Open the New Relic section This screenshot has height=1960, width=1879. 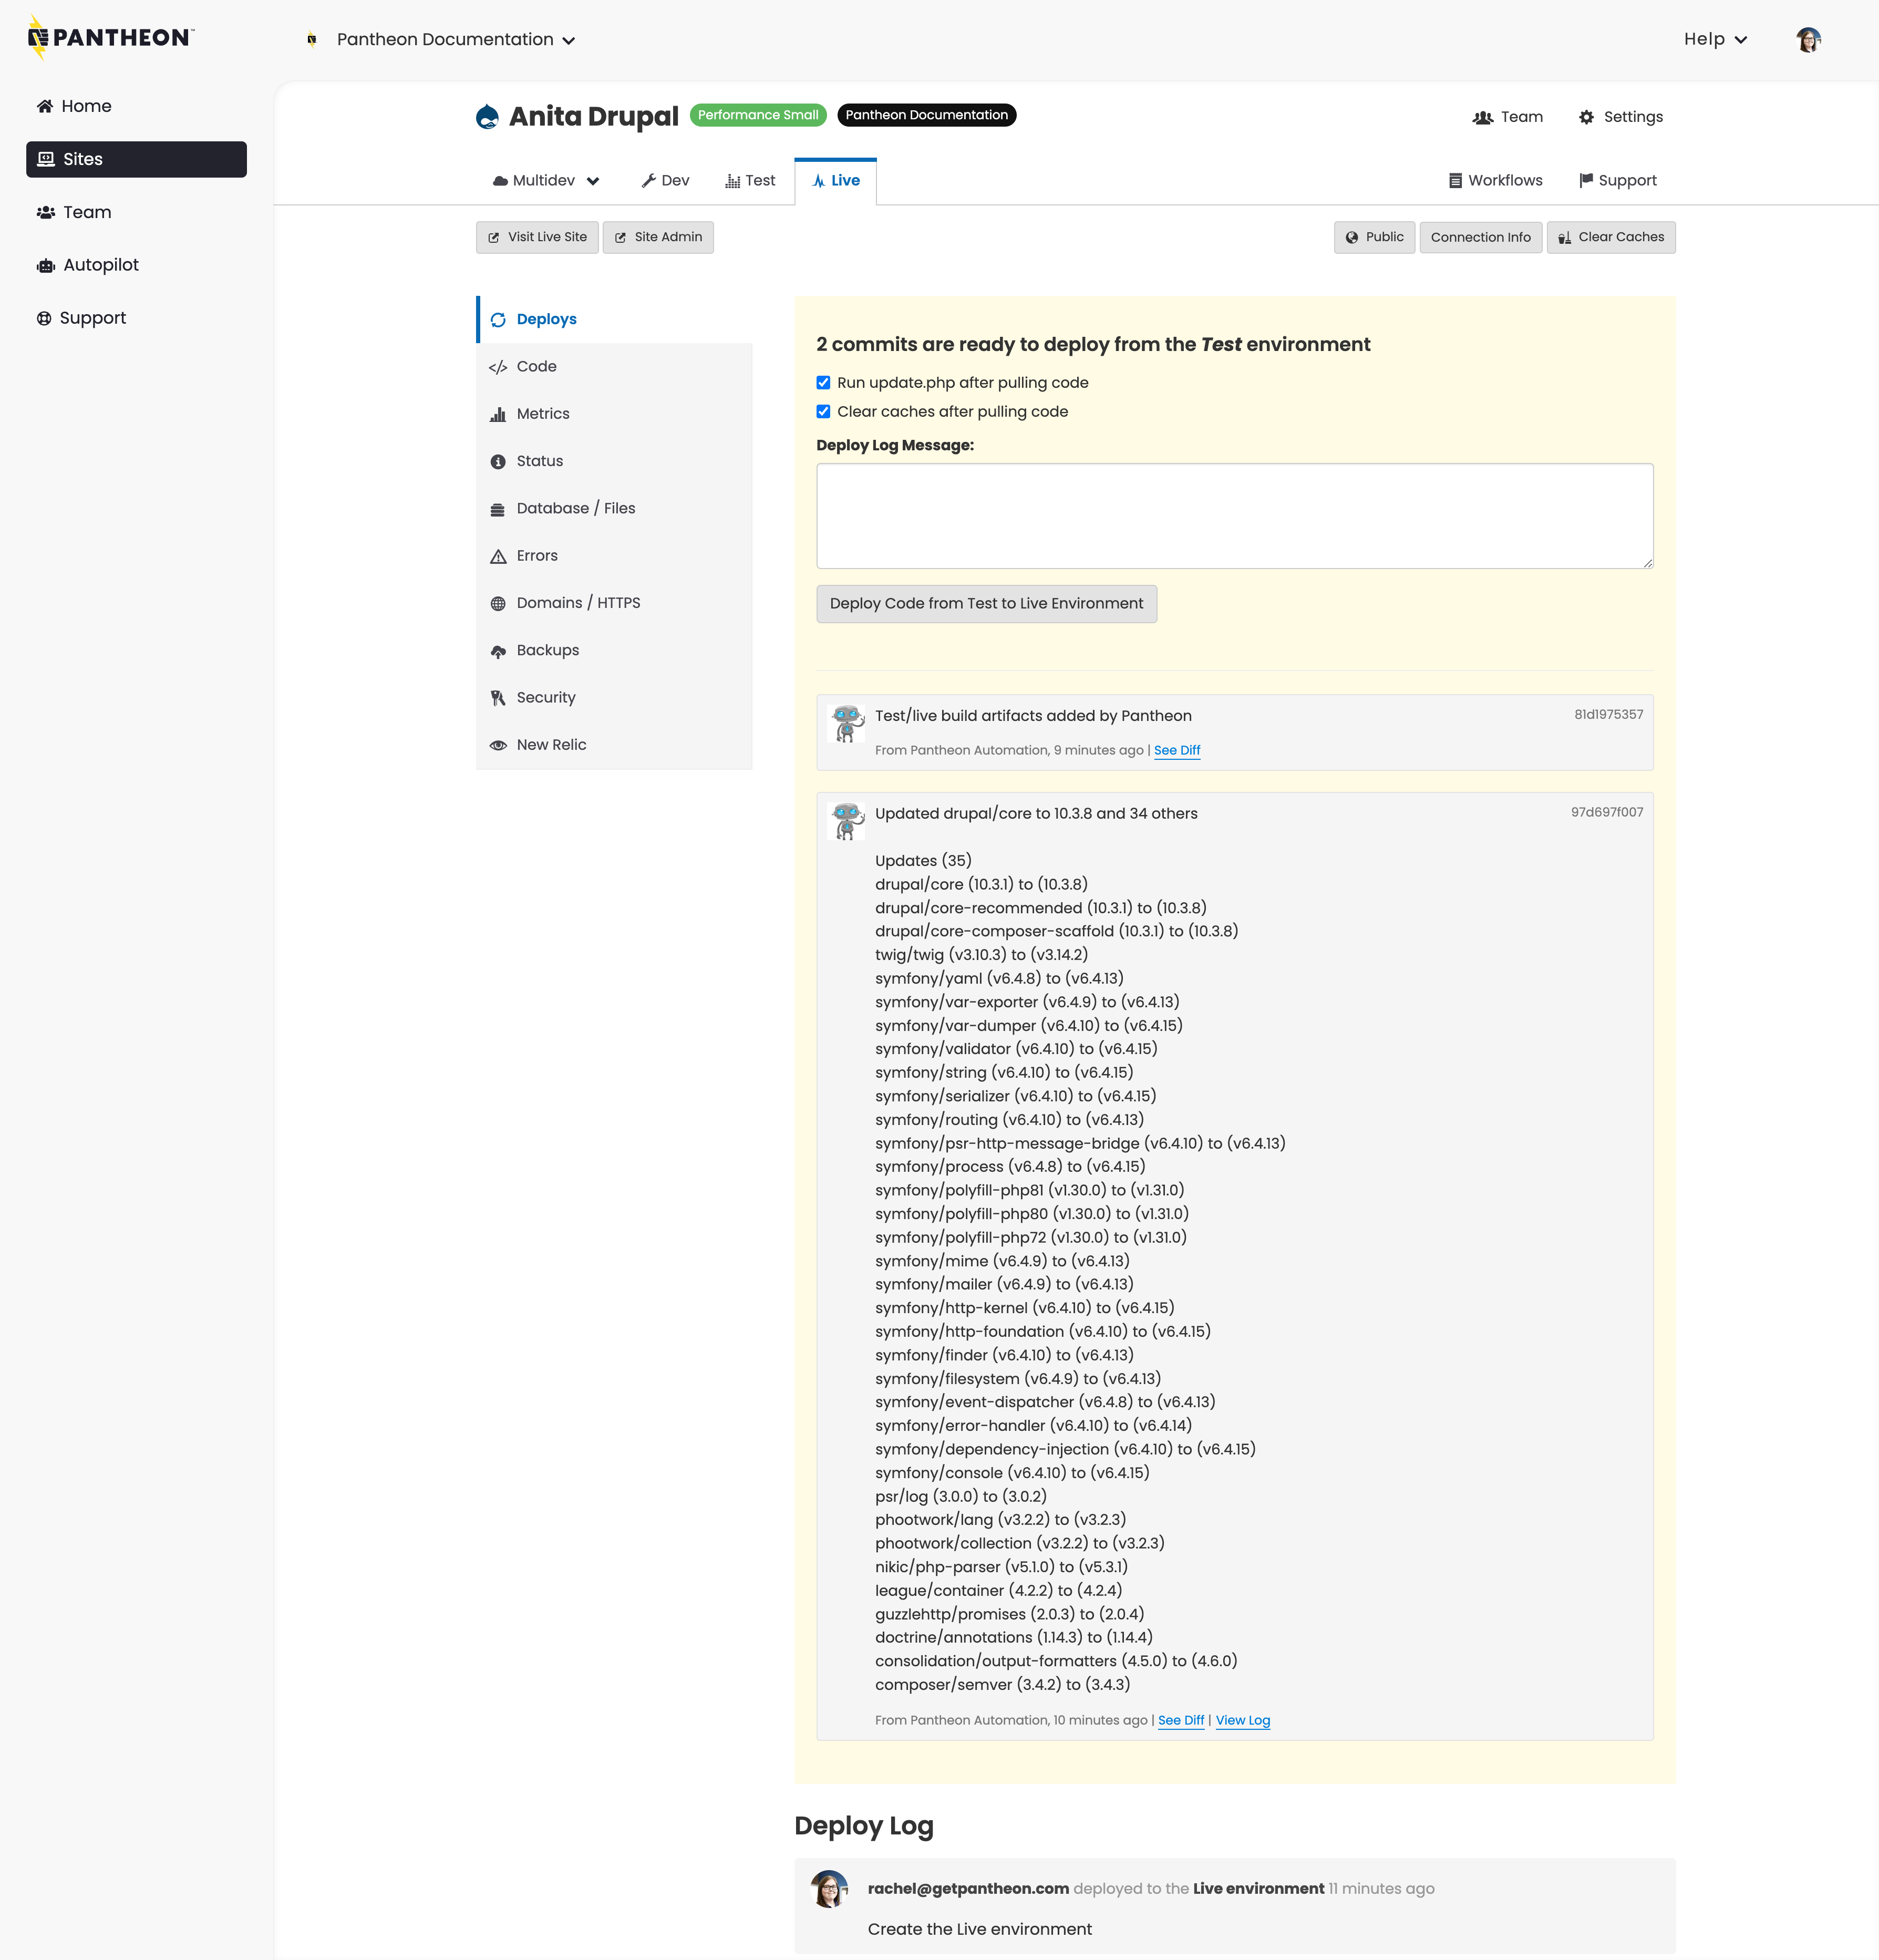[x=551, y=744]
